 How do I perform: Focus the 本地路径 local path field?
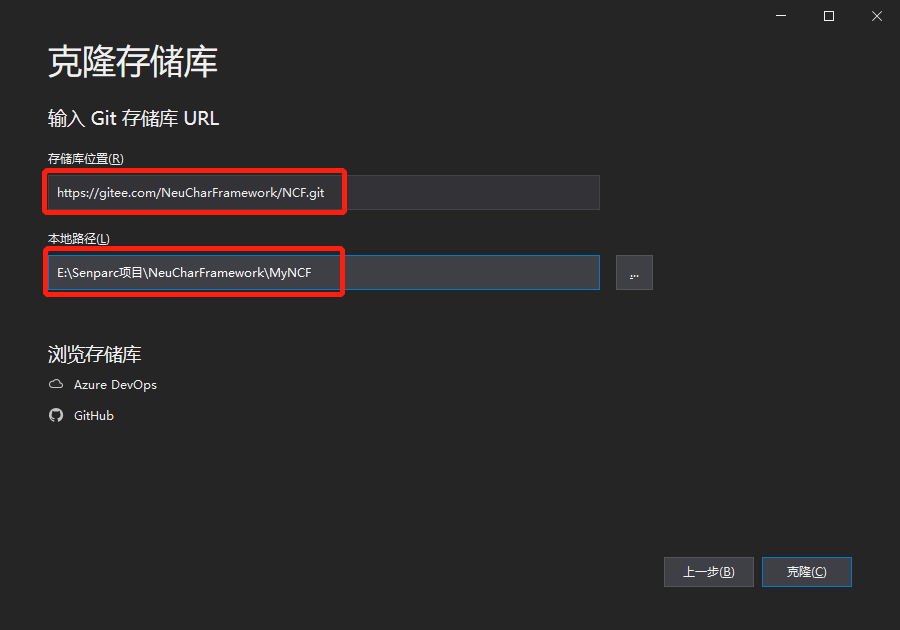pos(324,273)
